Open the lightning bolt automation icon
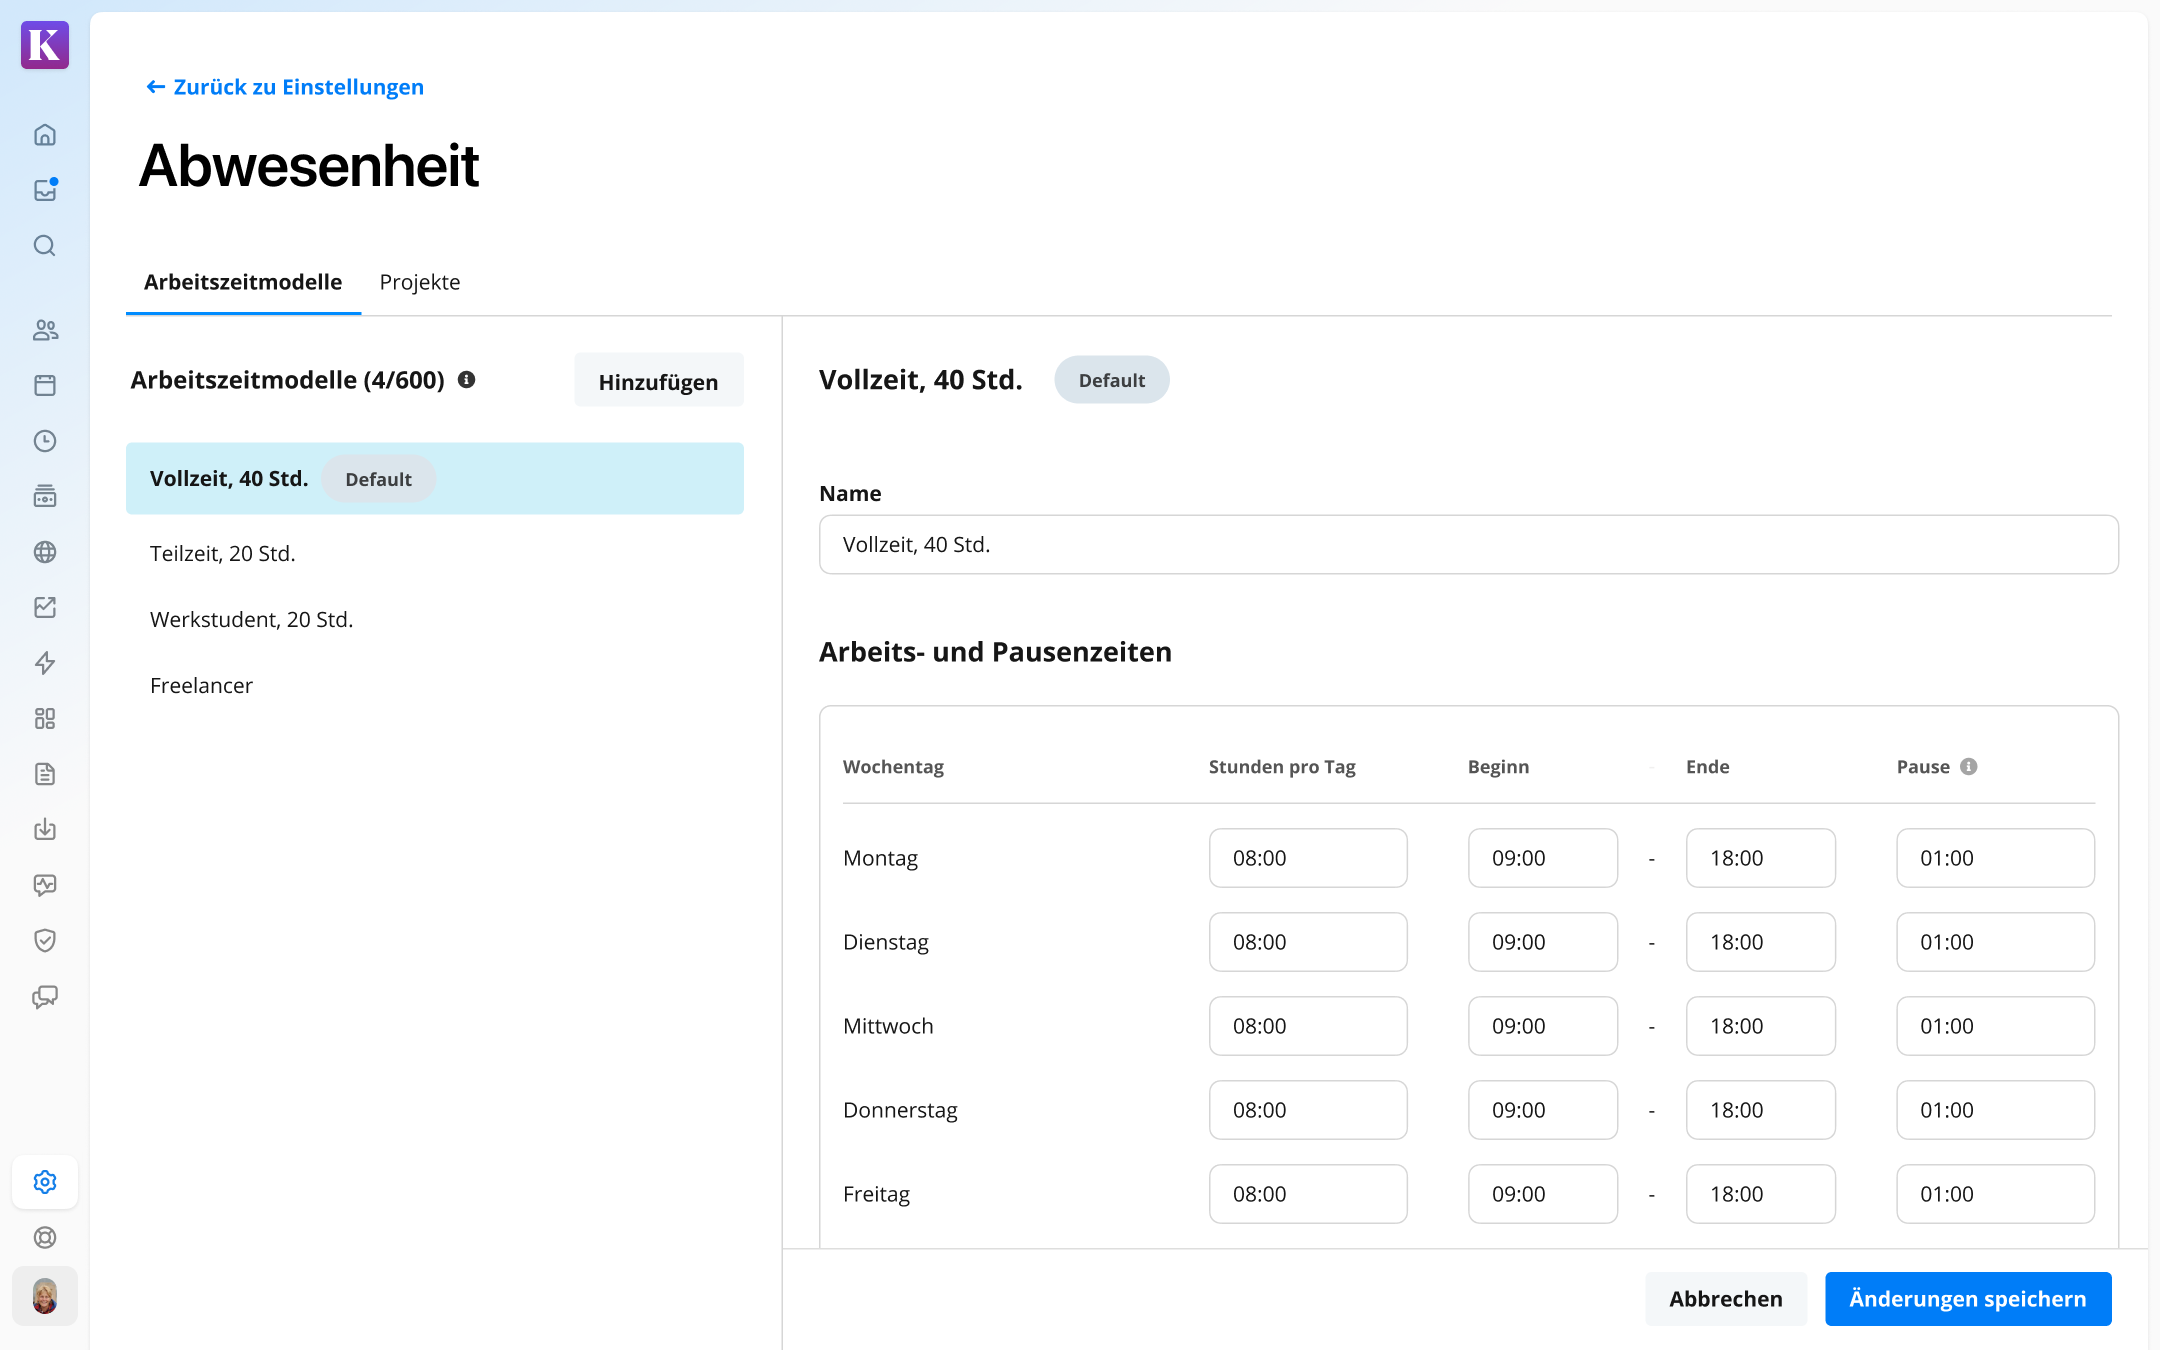The image size is (2160, 1350). pos(45,663)
